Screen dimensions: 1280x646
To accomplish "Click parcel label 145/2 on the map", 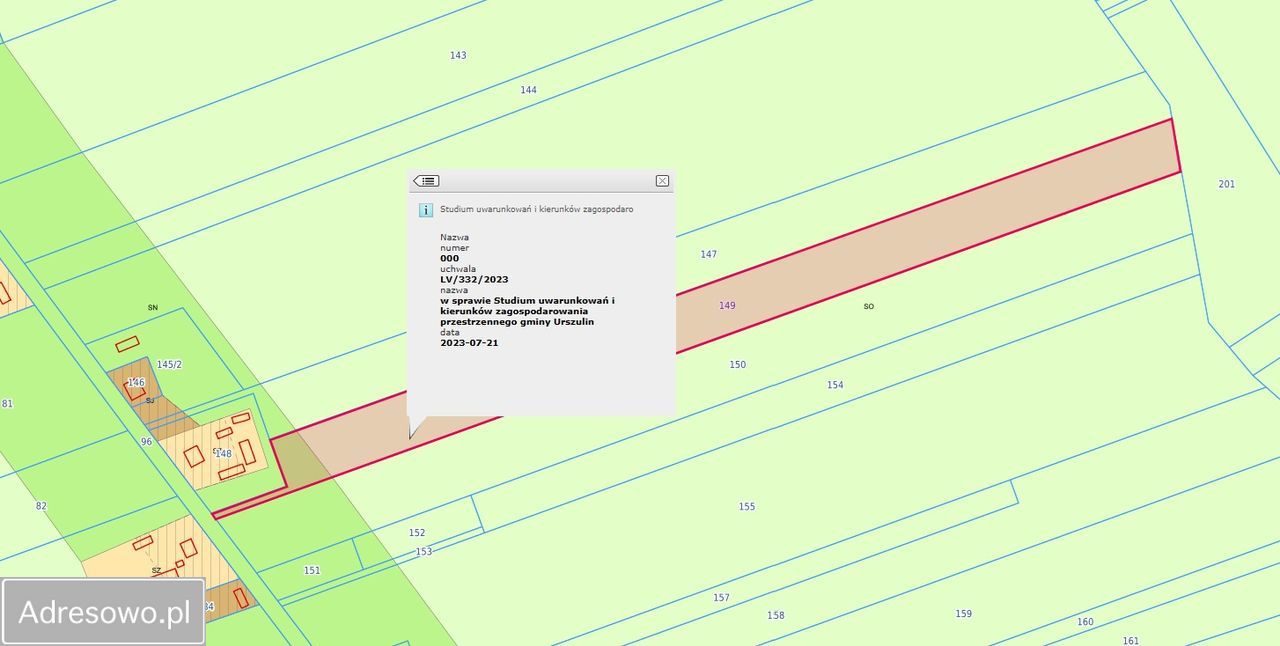I will coord(170,365).
